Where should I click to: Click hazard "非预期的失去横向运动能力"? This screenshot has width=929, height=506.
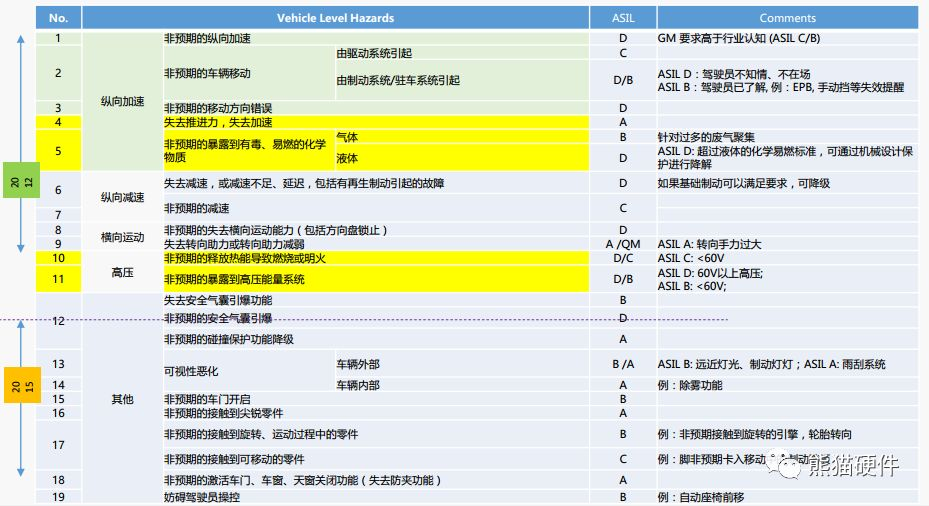(276, 230)
